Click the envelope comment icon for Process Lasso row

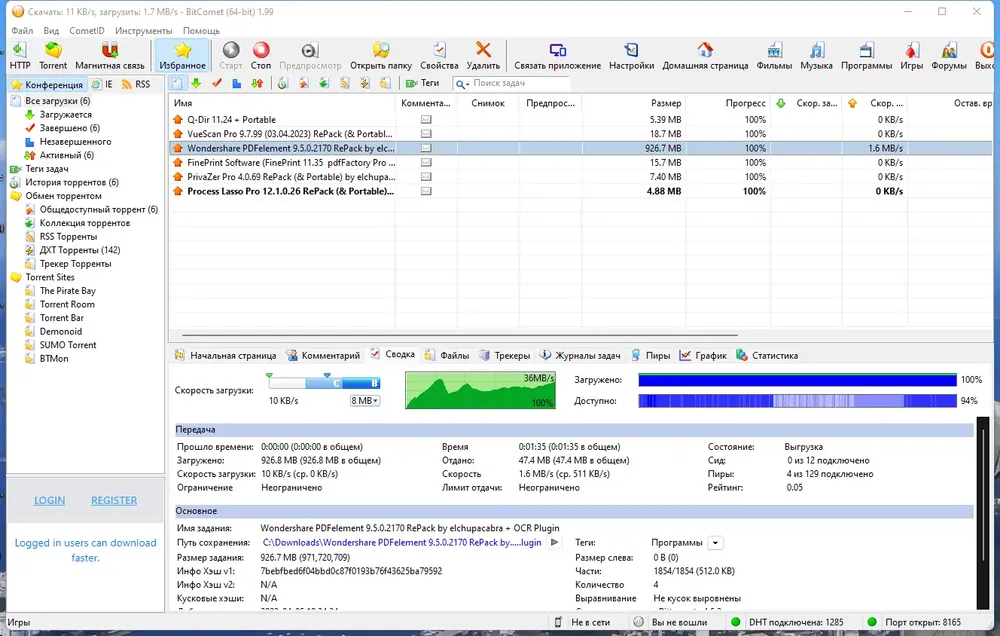pos(426,191)
